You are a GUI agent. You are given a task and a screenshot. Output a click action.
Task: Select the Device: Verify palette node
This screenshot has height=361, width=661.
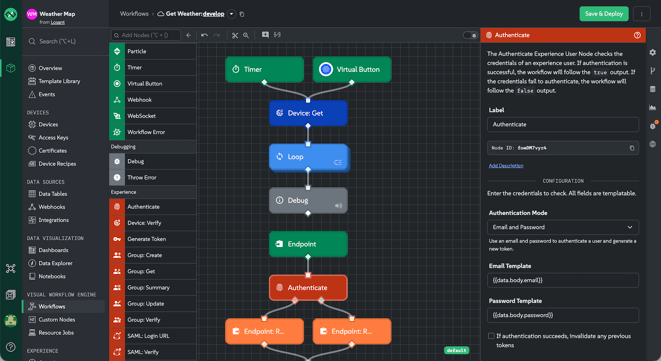coord(153,223)
